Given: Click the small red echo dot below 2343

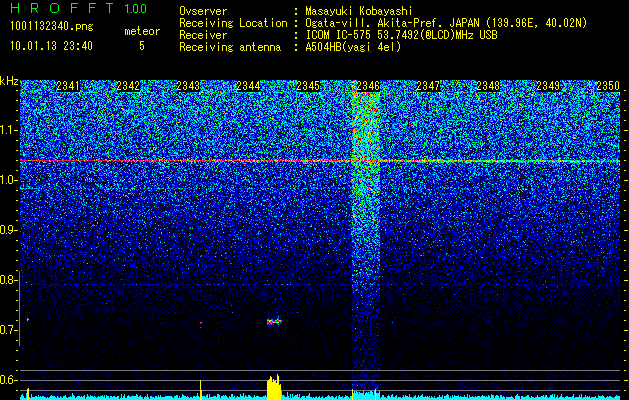Looking at the screenshot, I should (x=201, y=323).
